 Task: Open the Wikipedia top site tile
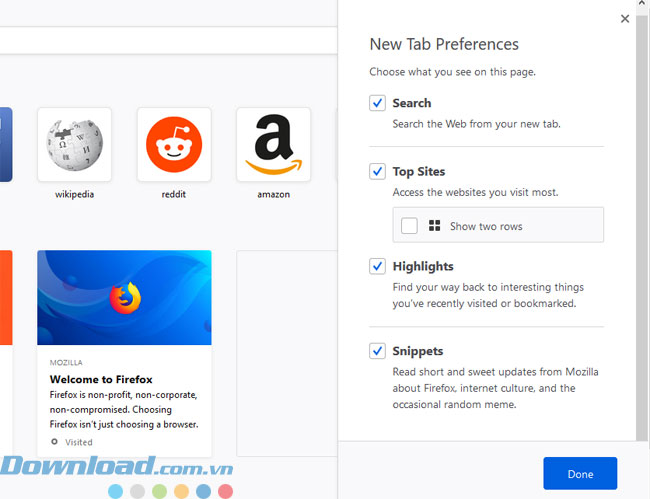pyautogui.click(x=75, y=145)
